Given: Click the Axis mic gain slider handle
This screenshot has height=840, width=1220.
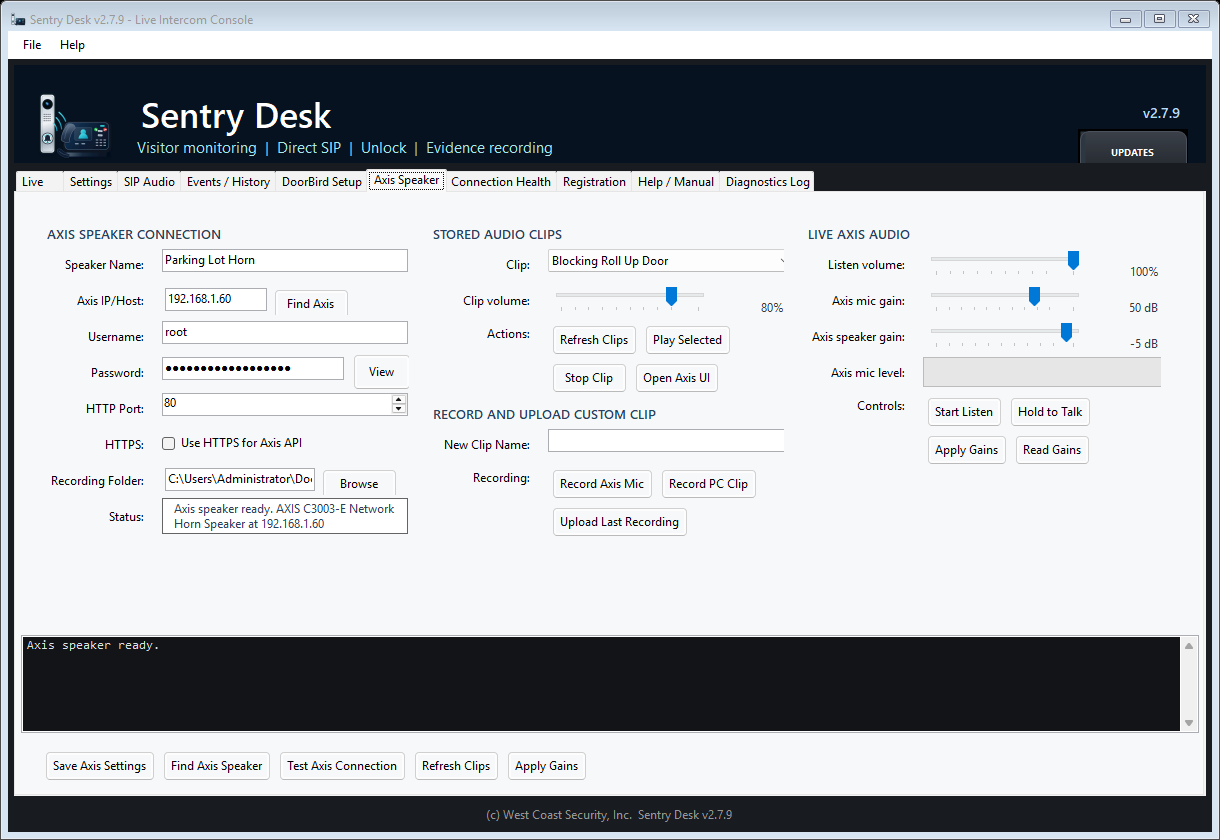Looking at the screenshot, I should point(1034,296).
